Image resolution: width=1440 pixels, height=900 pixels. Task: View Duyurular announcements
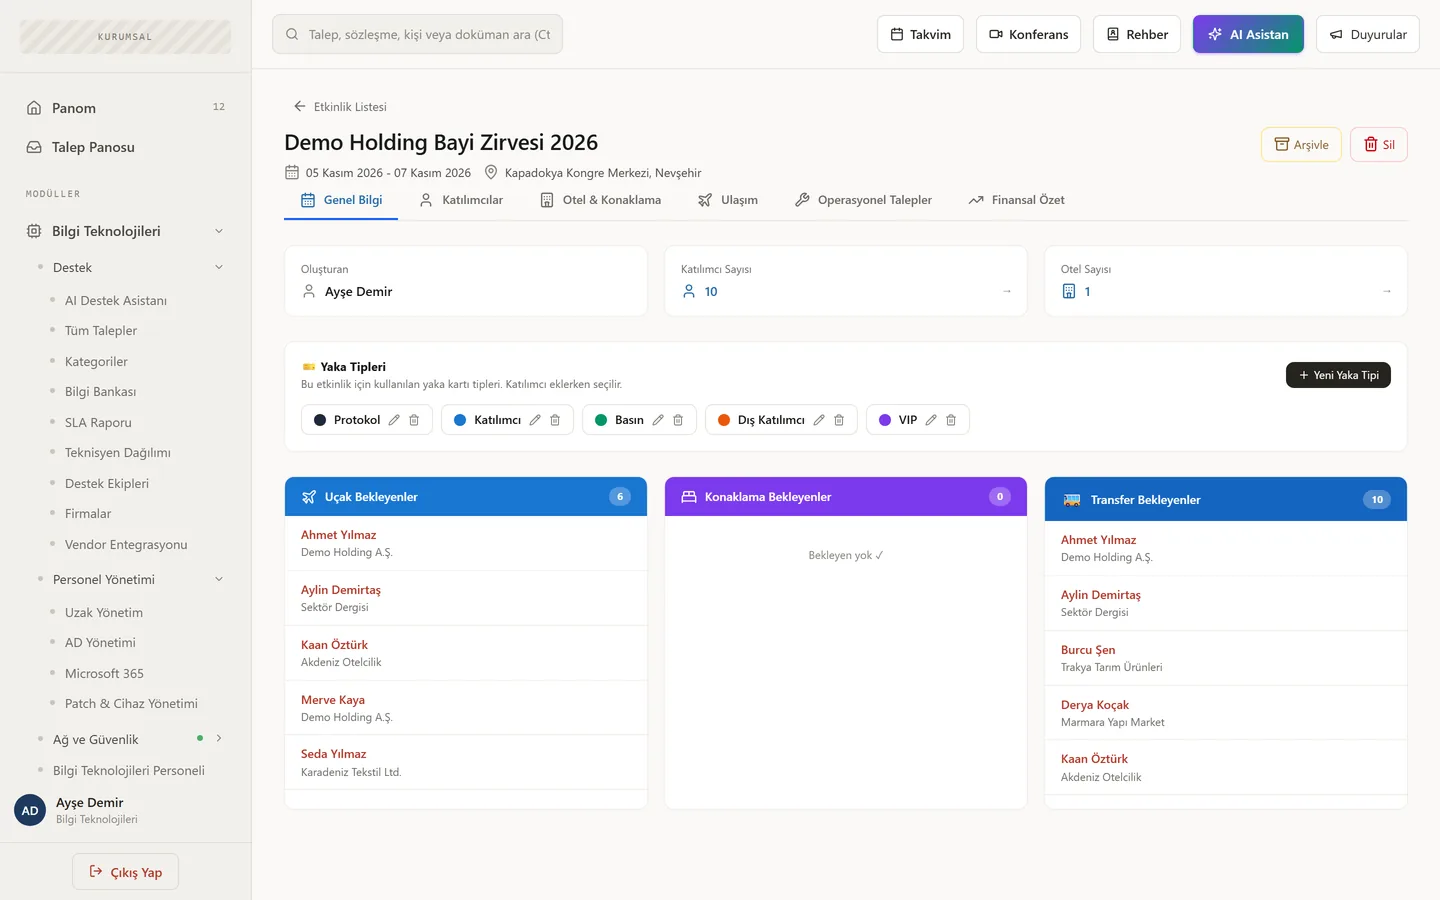pos(1368,34)
